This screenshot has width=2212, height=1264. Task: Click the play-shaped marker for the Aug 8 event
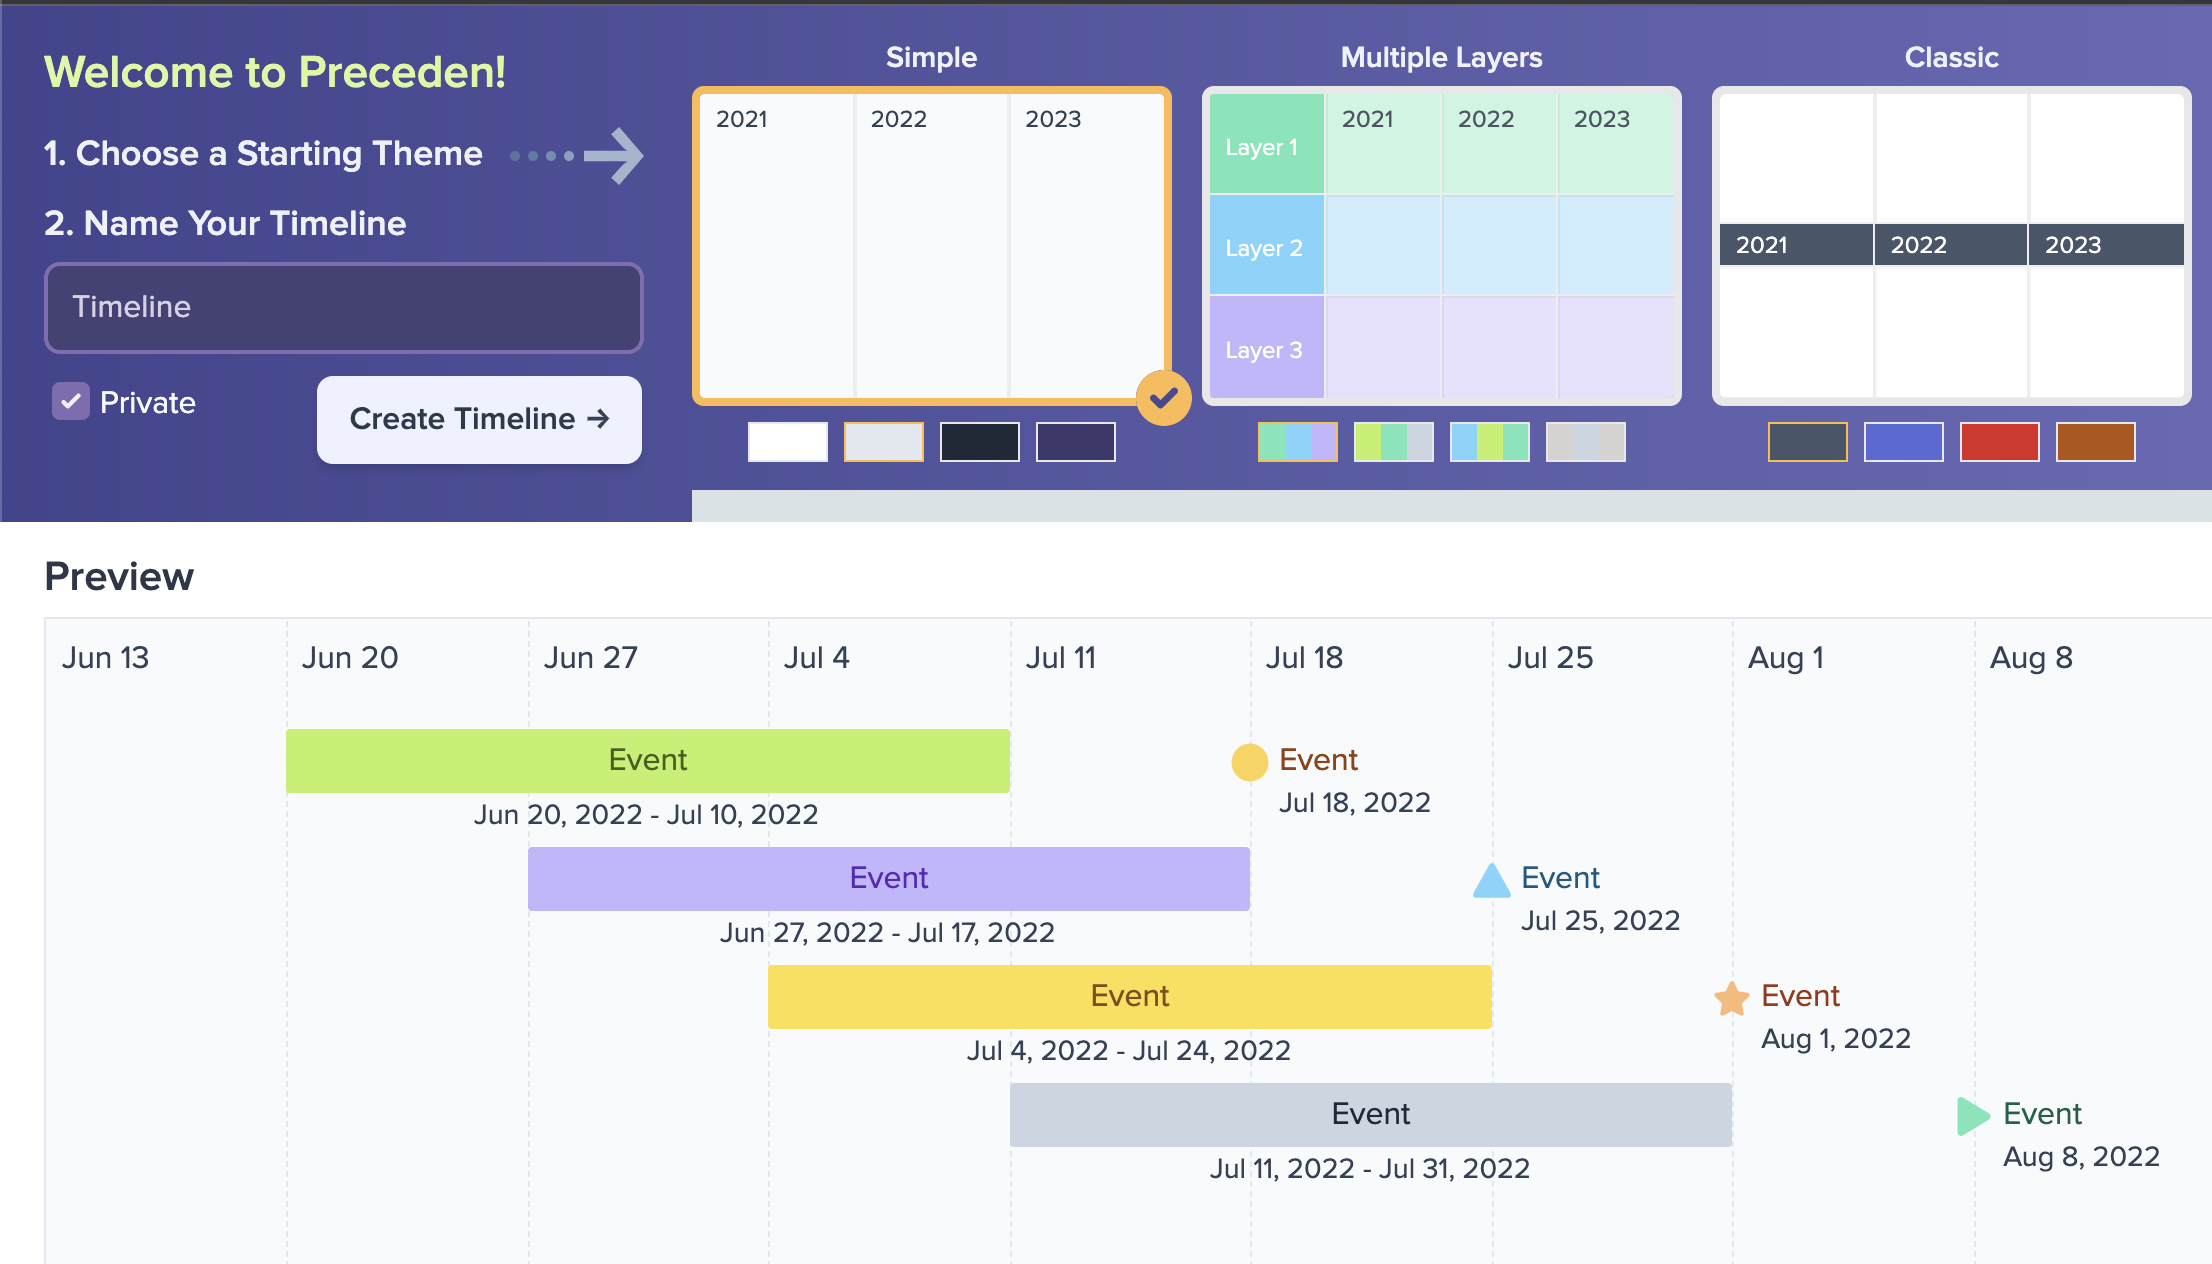tap(1971, 1115)
